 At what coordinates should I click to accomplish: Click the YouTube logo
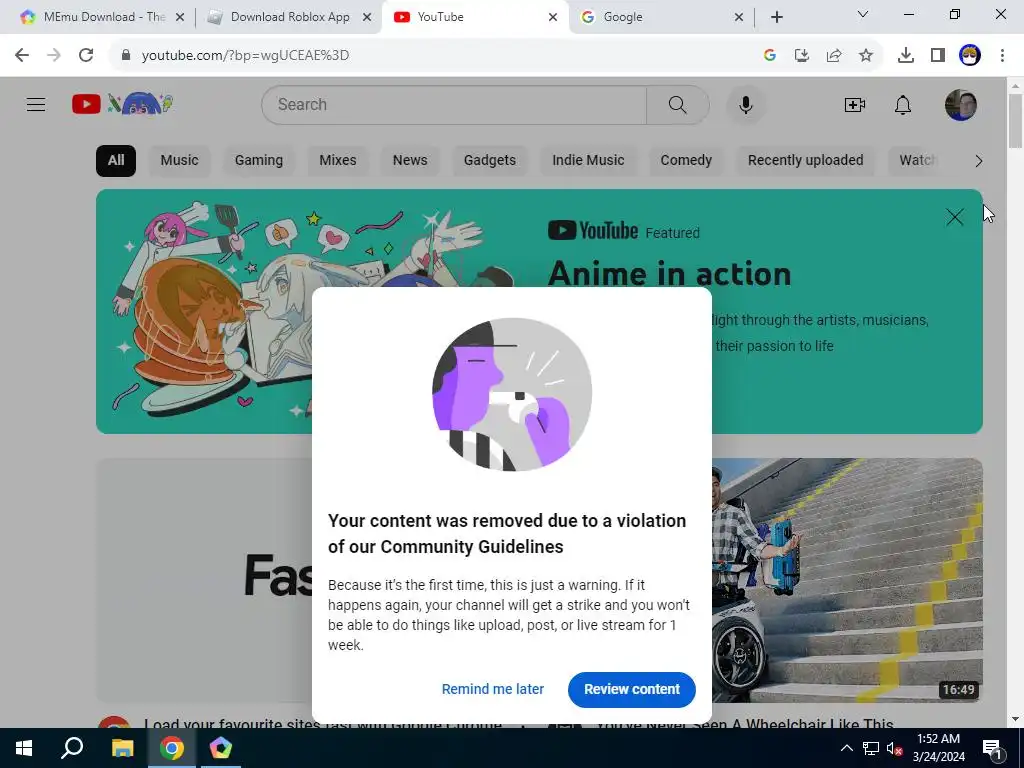122,104
